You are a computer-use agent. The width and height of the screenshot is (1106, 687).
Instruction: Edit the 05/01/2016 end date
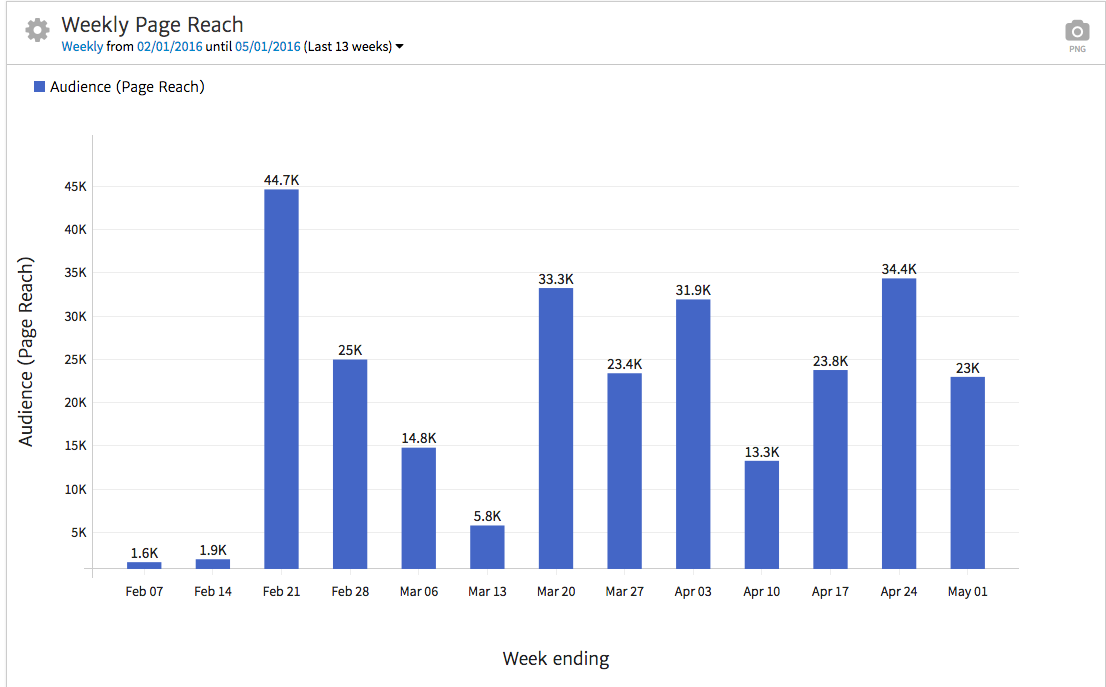click(x=268, y=47)
